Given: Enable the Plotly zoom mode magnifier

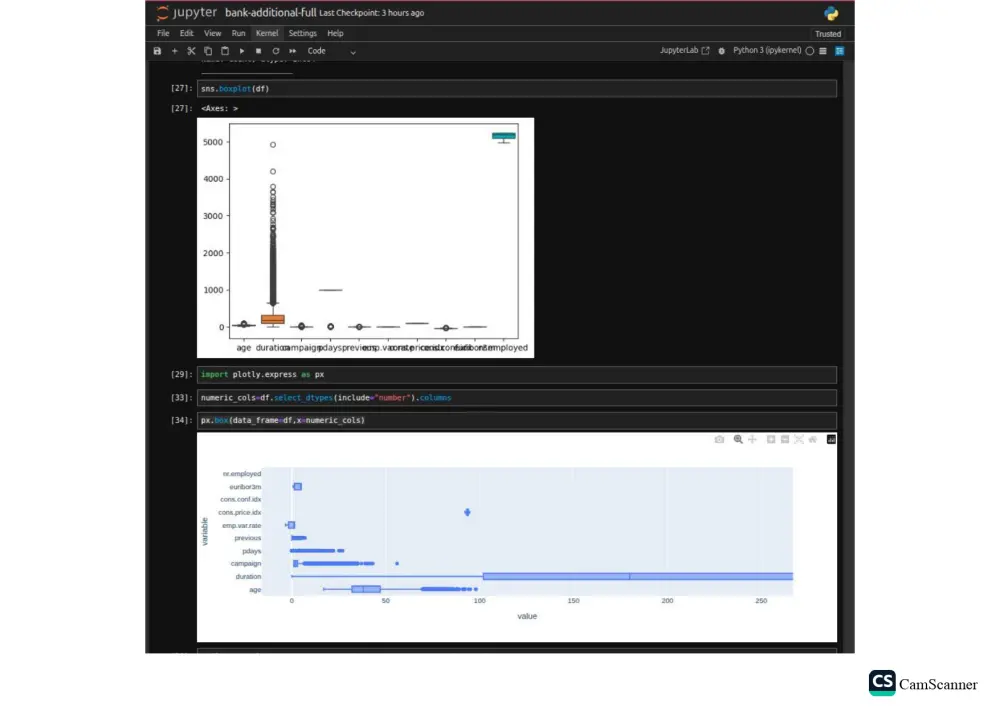Looking at the screenshot, I should 737,438.
